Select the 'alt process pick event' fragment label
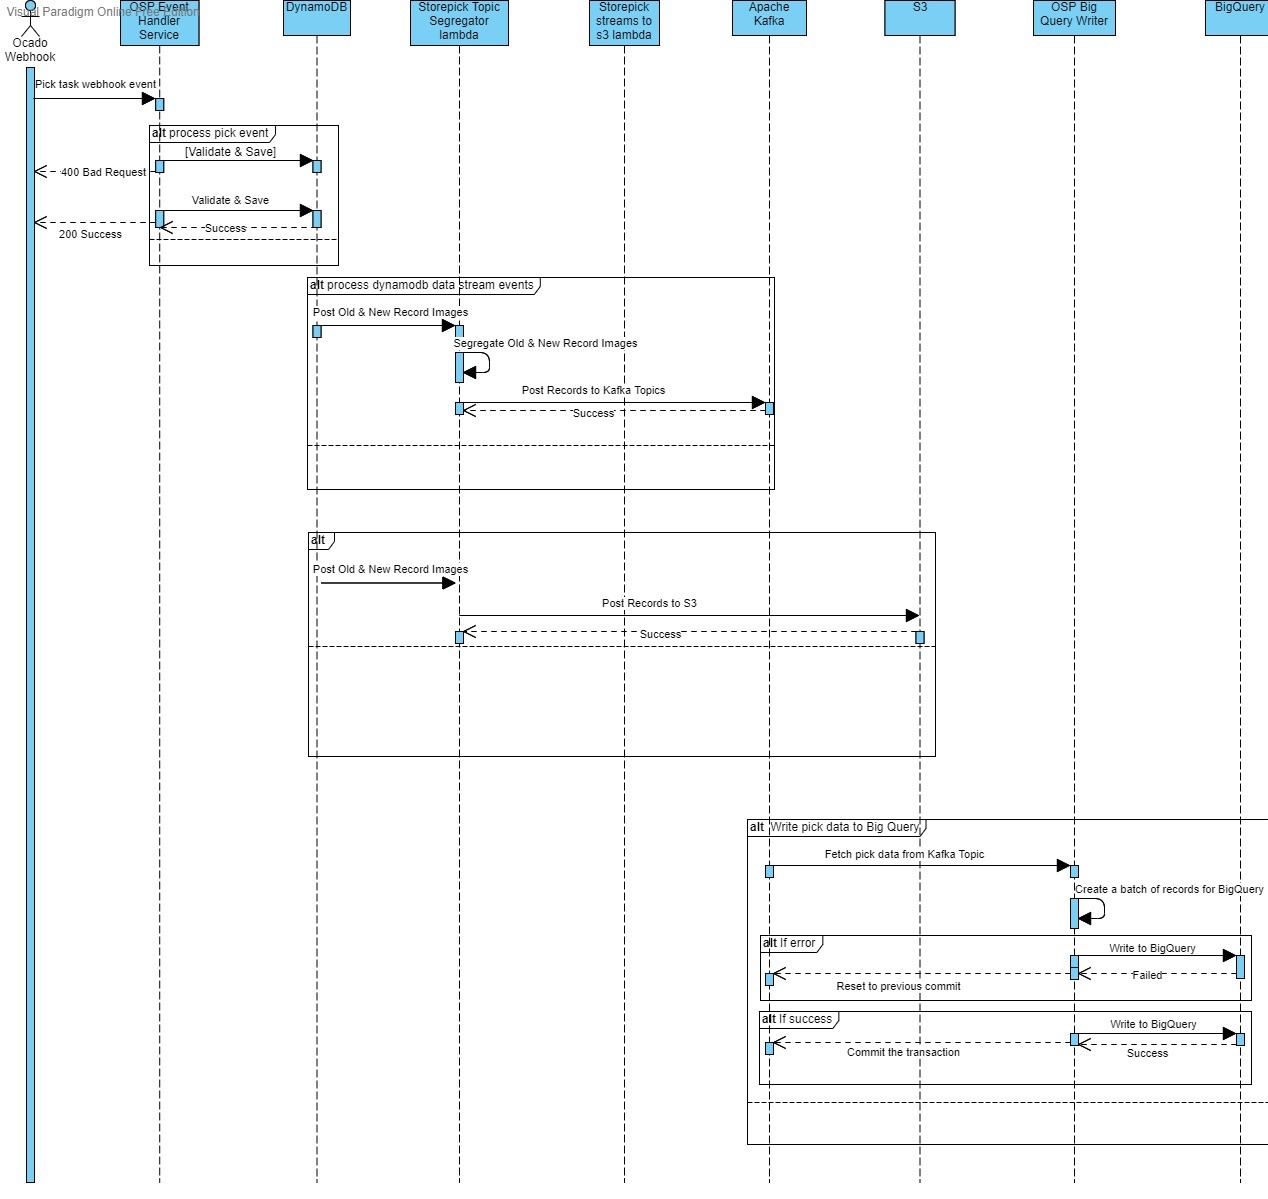Image resolution: width=1268 pixels, height=1199 pixels. [212, 133]
